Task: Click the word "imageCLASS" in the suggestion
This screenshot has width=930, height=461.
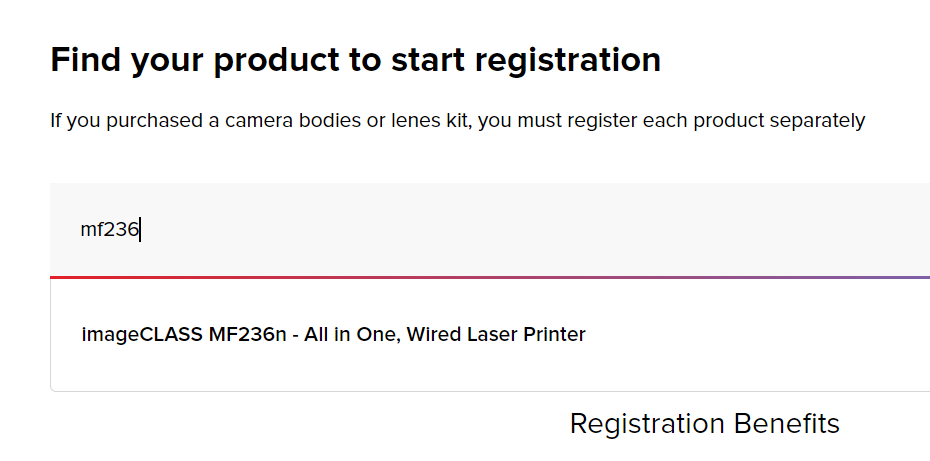Action: (x=142, y=335)
